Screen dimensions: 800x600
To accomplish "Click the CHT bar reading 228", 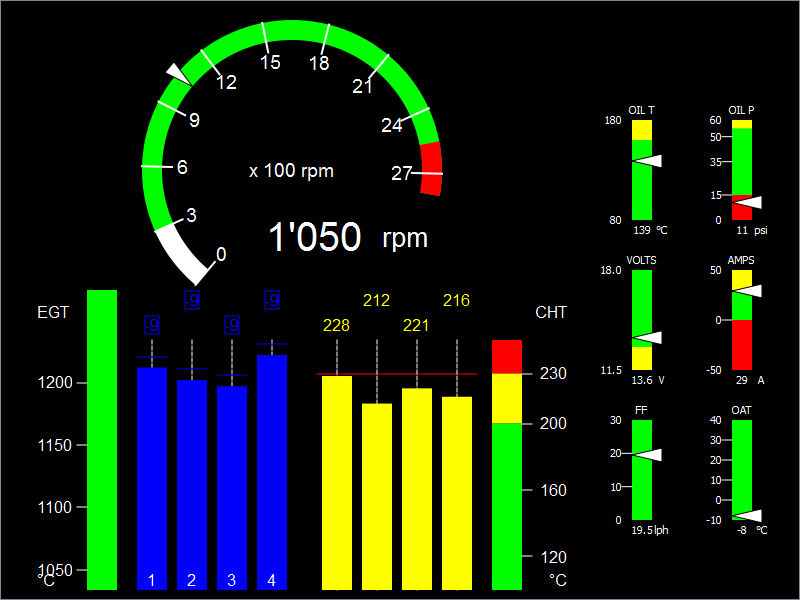I will pyautogui.click(x=337, y=483).
